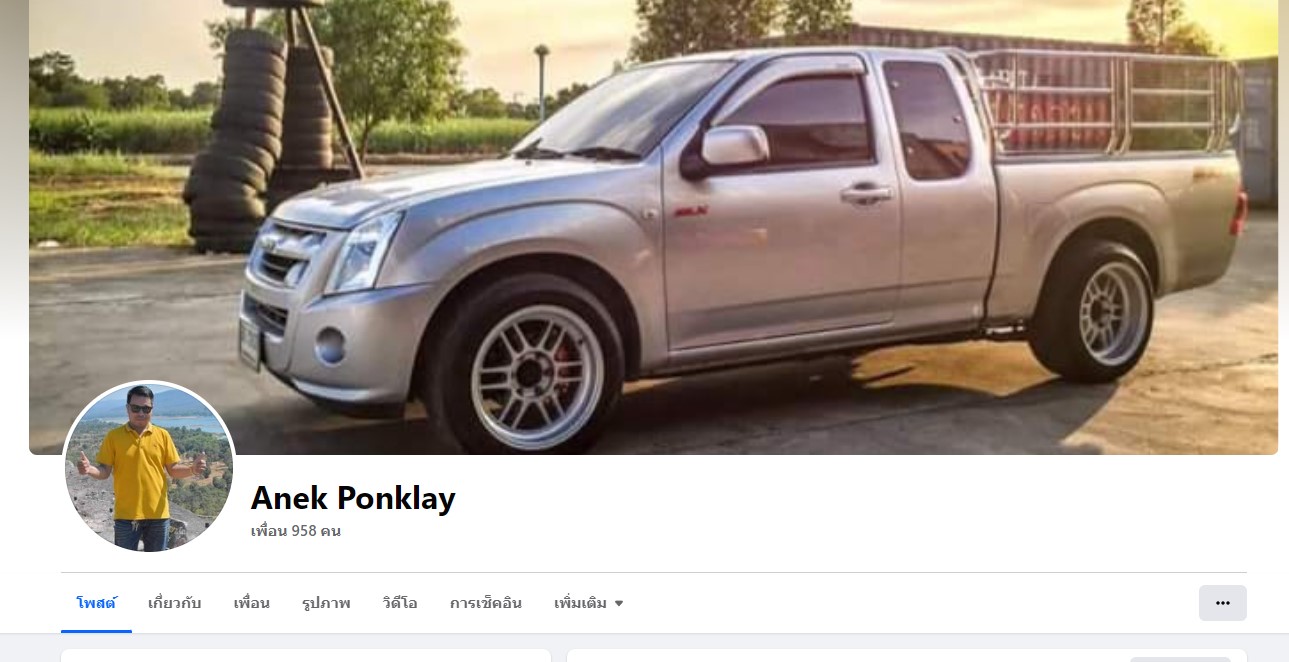Open the วิดีโอ tab
1289x662 pixels.
[x=400, y=603]
